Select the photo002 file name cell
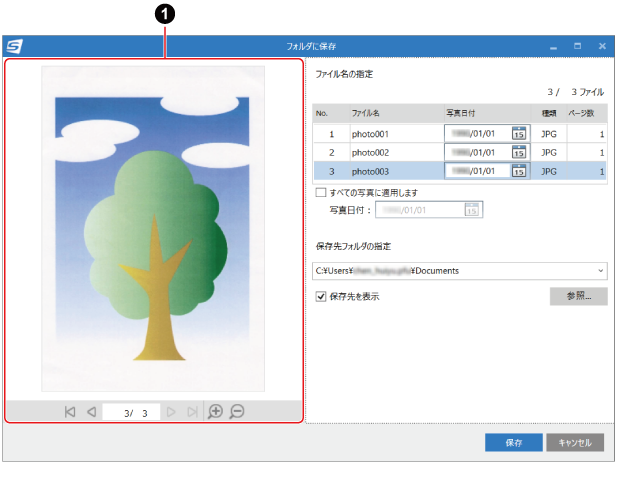This screenshot has width=619, height=477. click(x=397, y=152)
